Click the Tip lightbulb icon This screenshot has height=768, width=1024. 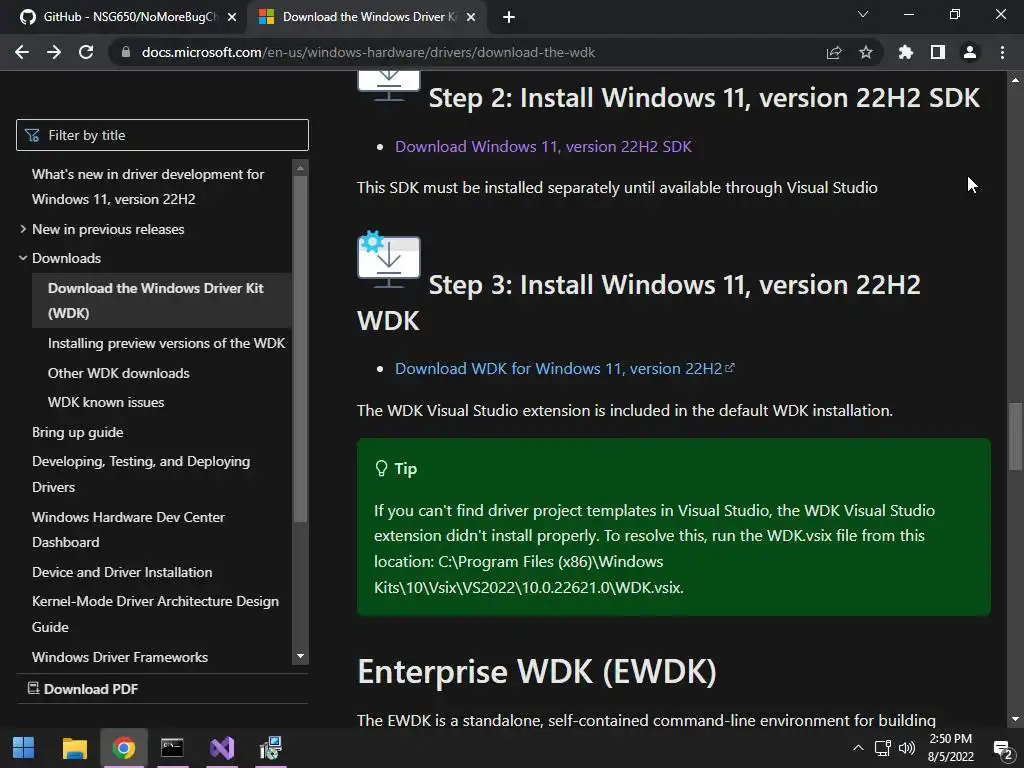tap(381, 468)
